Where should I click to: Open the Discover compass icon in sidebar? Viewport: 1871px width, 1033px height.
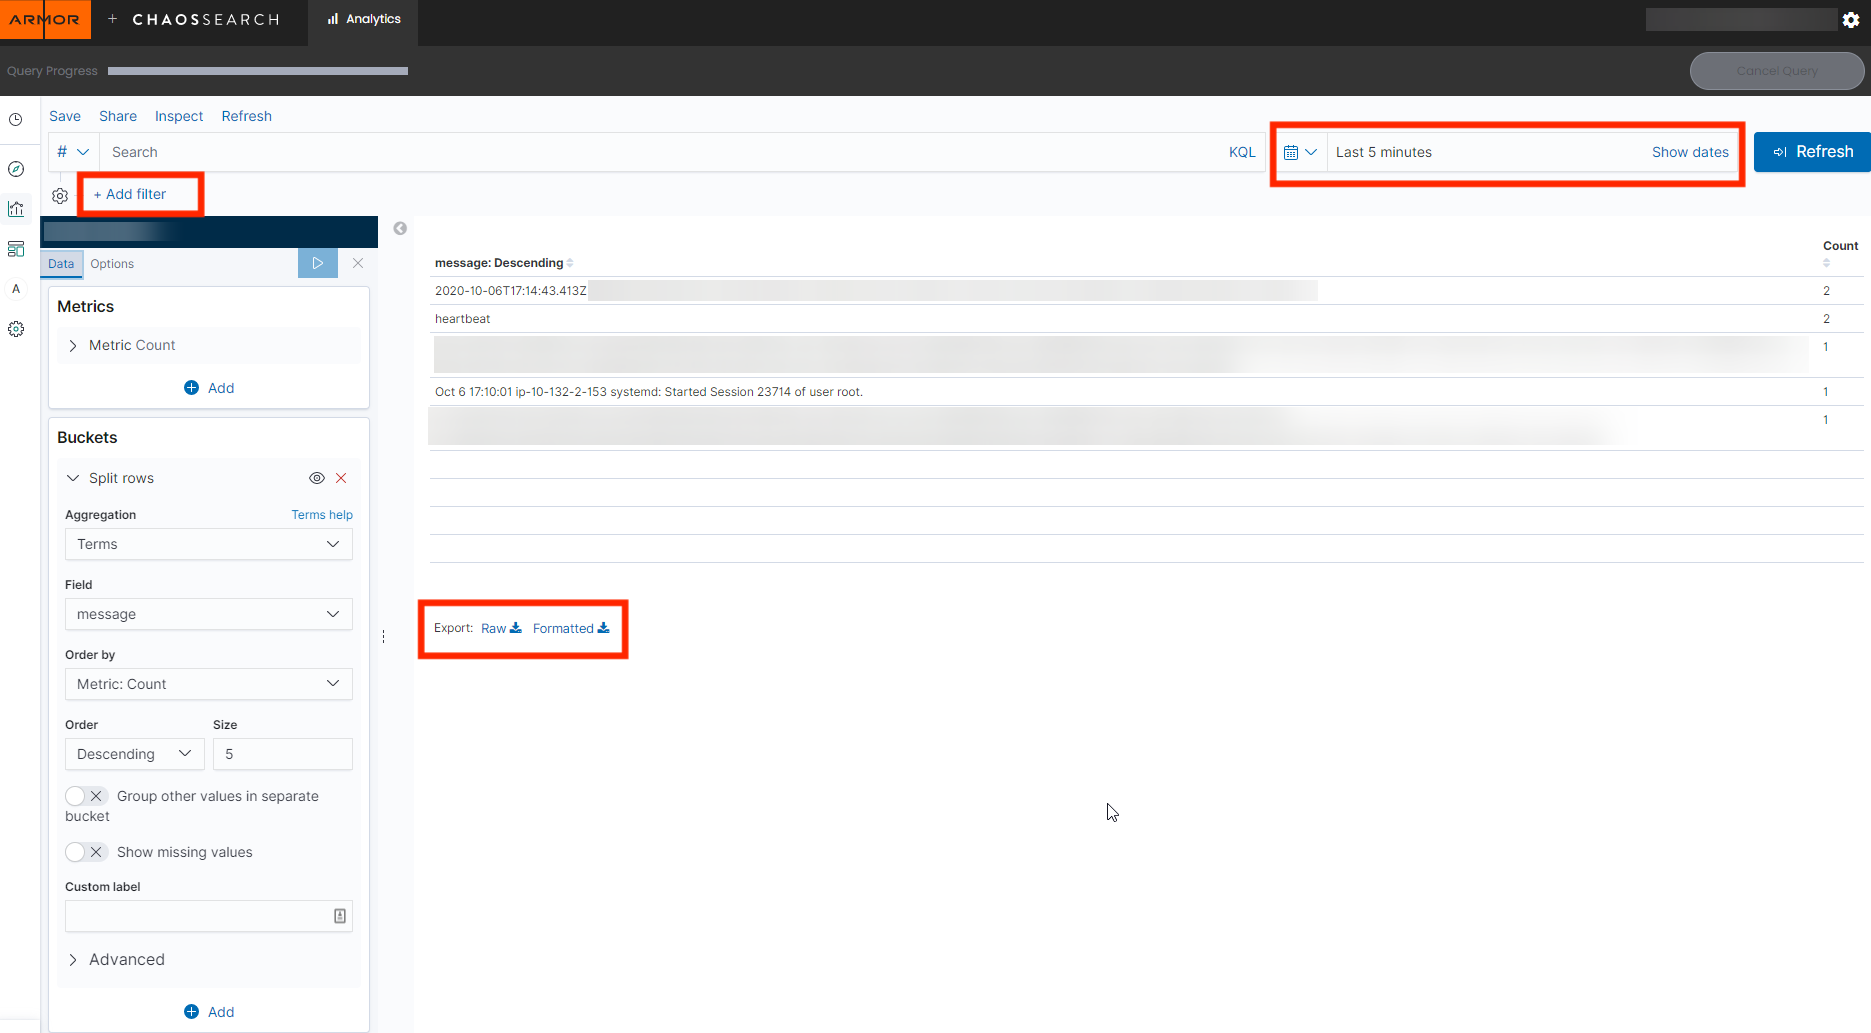coord(16,169)
